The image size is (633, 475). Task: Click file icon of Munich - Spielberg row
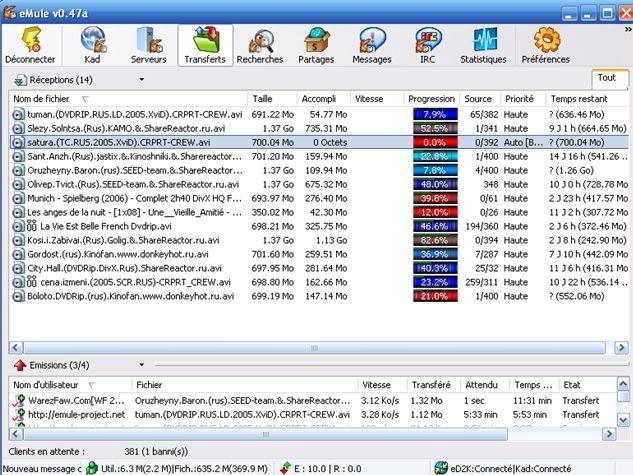pyautogui.click(x=18, y=199)
